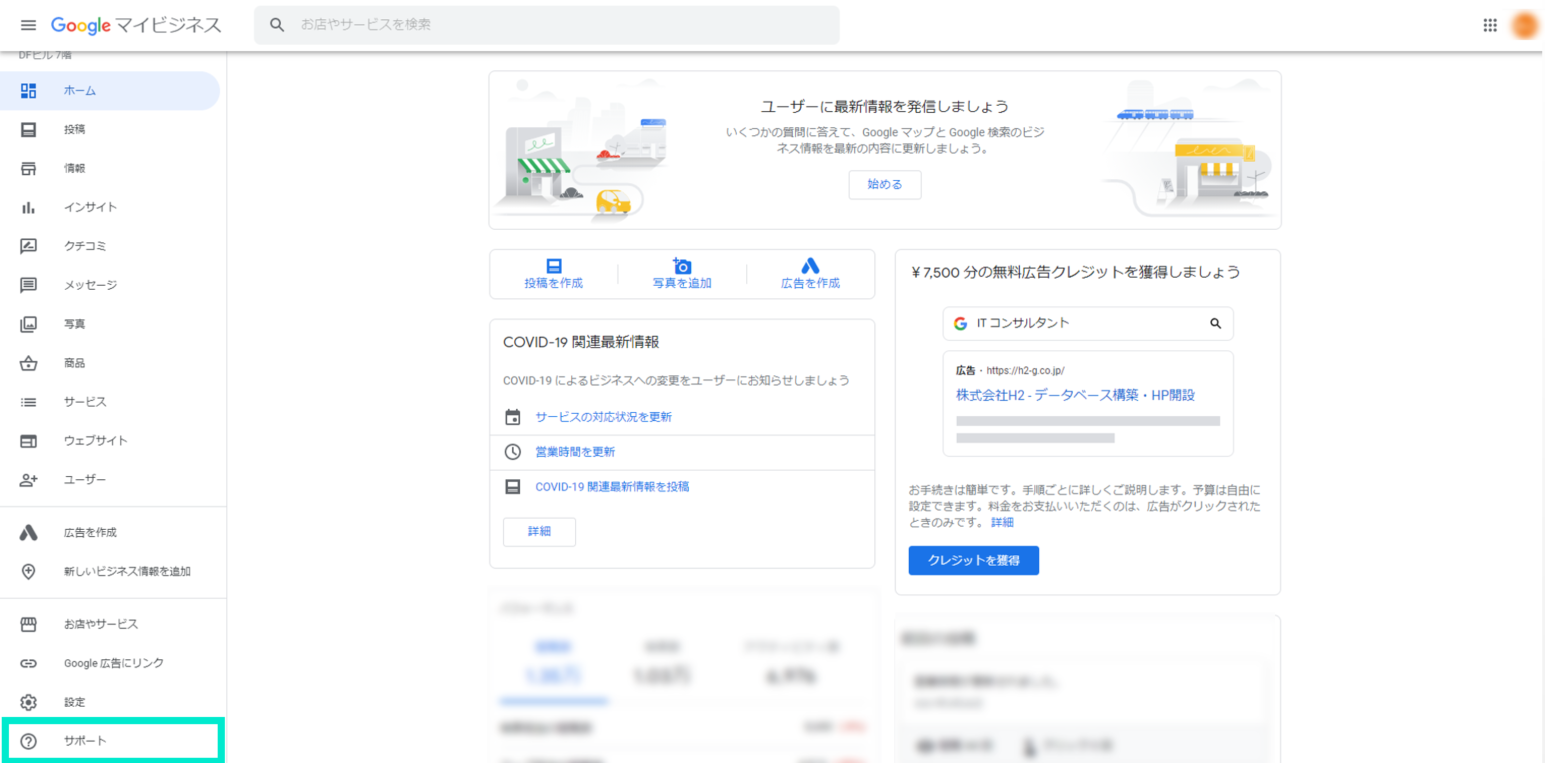The width and height of the screenshot is (1545, 763).
Task: Click ユーザーに最新情報を発信しましょう heading
Action: click(885, 106)
